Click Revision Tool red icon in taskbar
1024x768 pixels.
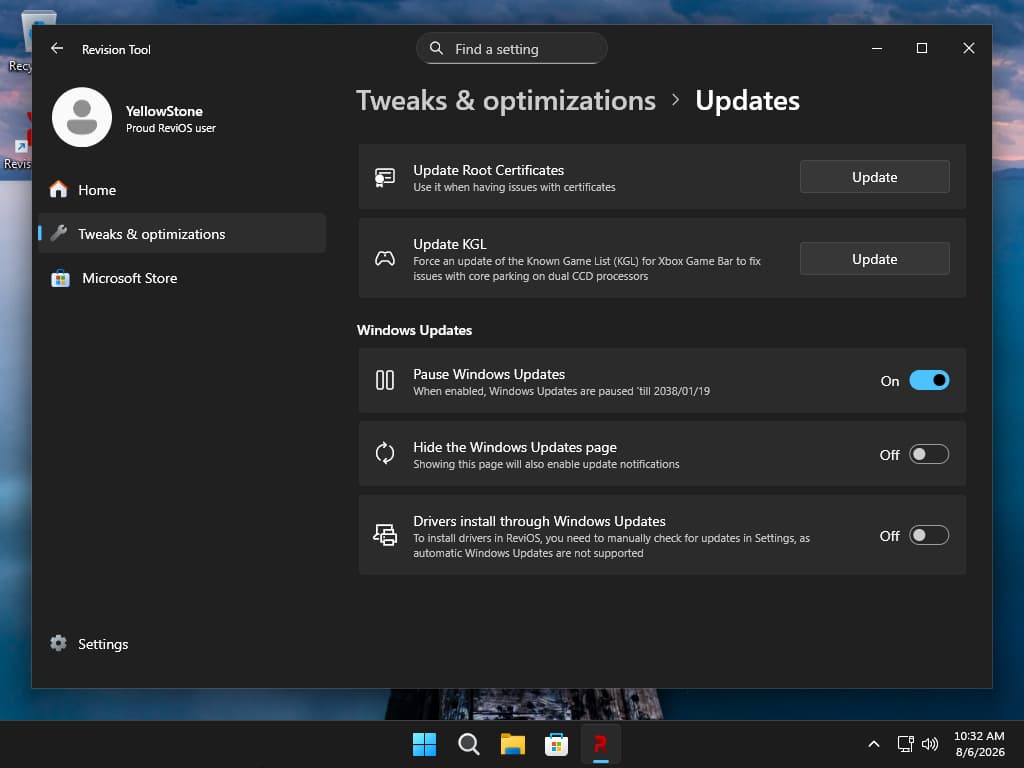600,744
